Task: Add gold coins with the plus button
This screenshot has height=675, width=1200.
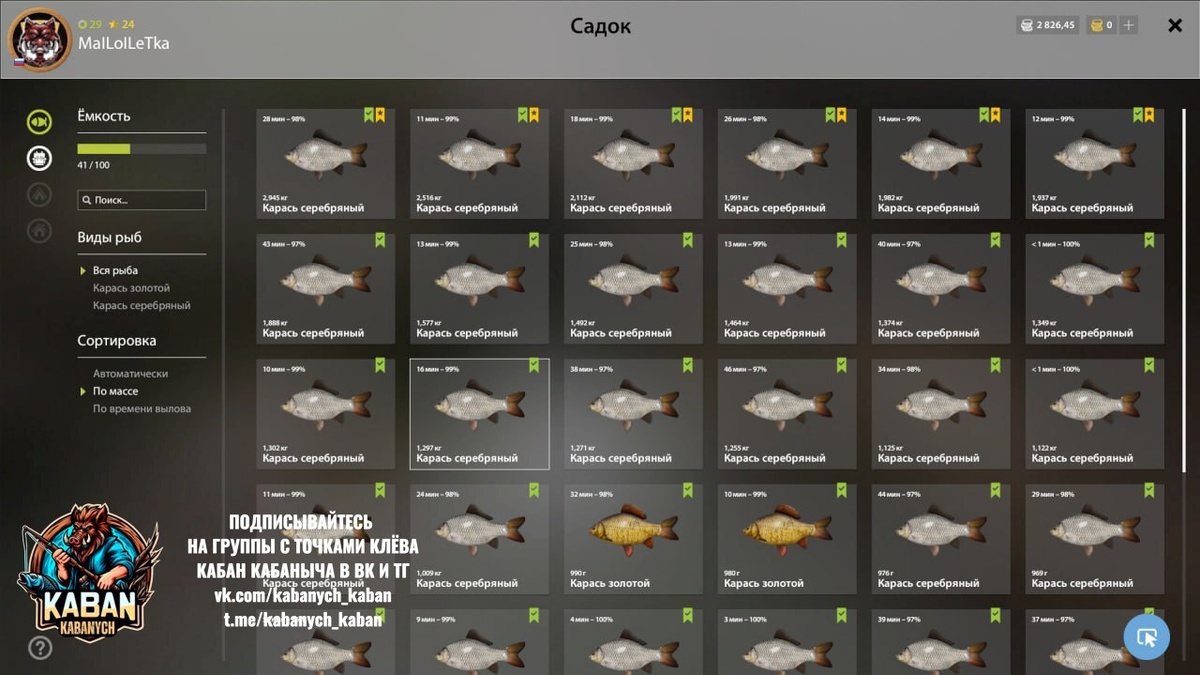Action: click(x=1128, y=25)
